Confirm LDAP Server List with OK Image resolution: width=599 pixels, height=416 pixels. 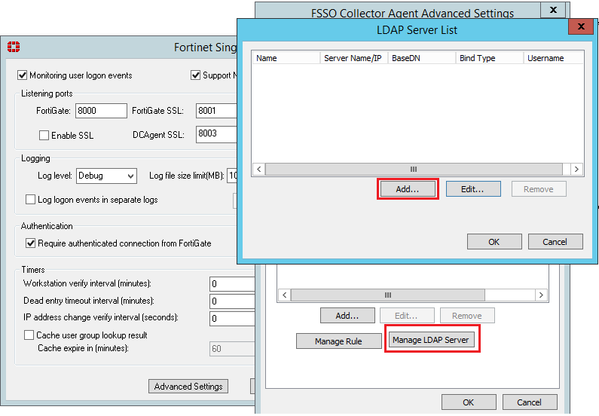tap(494, 242)
